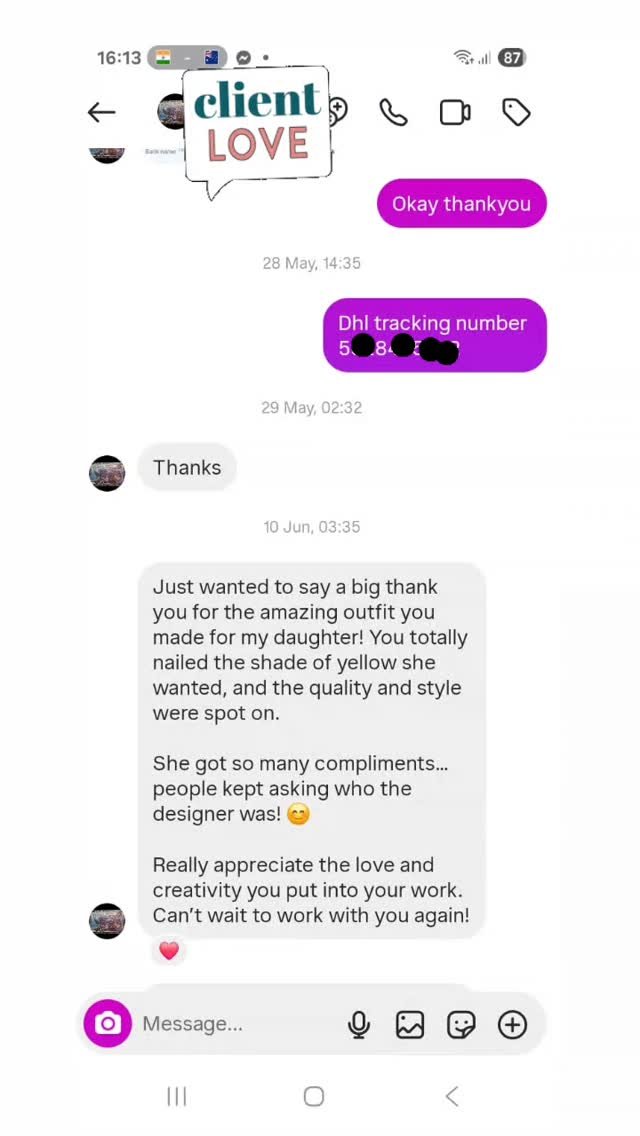This screenshot has width=640, height=1136.
Task: Start a video call with camera icon
Action: [455, 112]
